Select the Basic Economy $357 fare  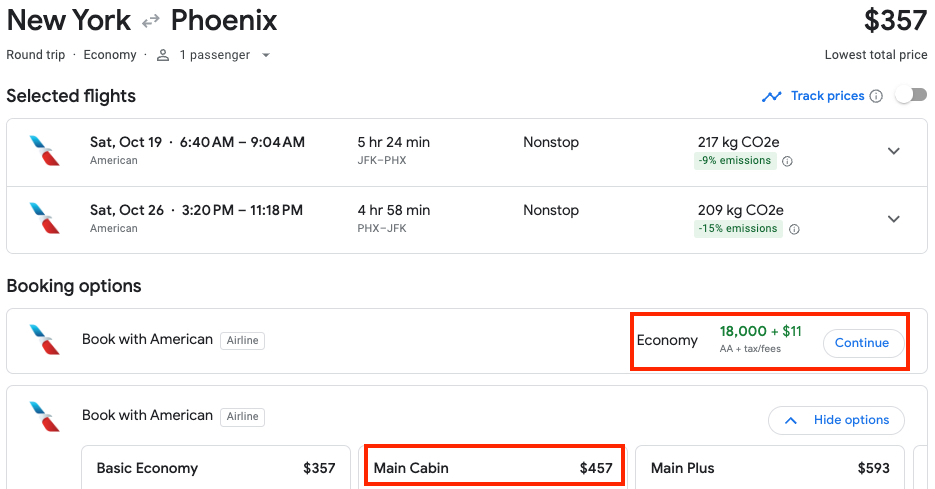(x=216, y=468)
